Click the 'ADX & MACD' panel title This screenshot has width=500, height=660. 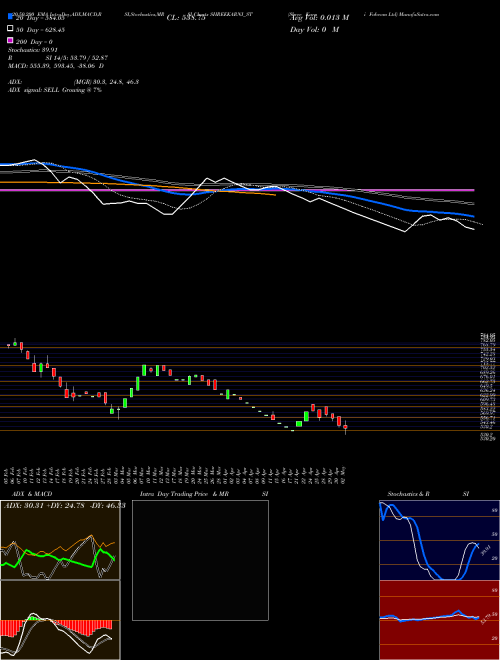coord(32,494)
